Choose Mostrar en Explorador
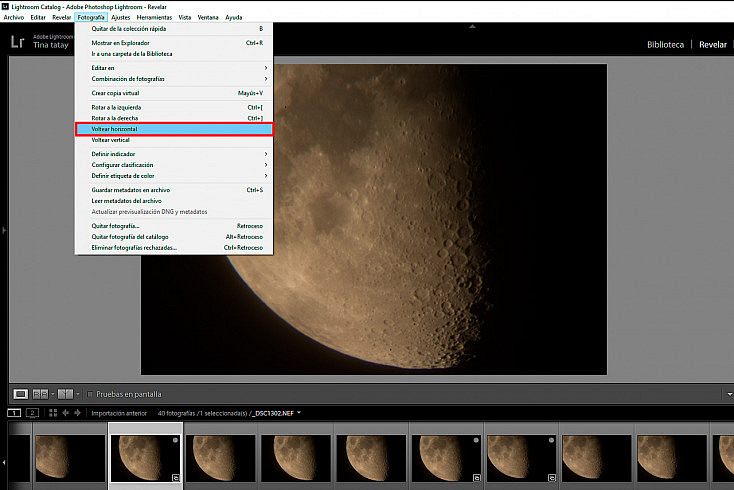The image size is (734, 490). 174,43
